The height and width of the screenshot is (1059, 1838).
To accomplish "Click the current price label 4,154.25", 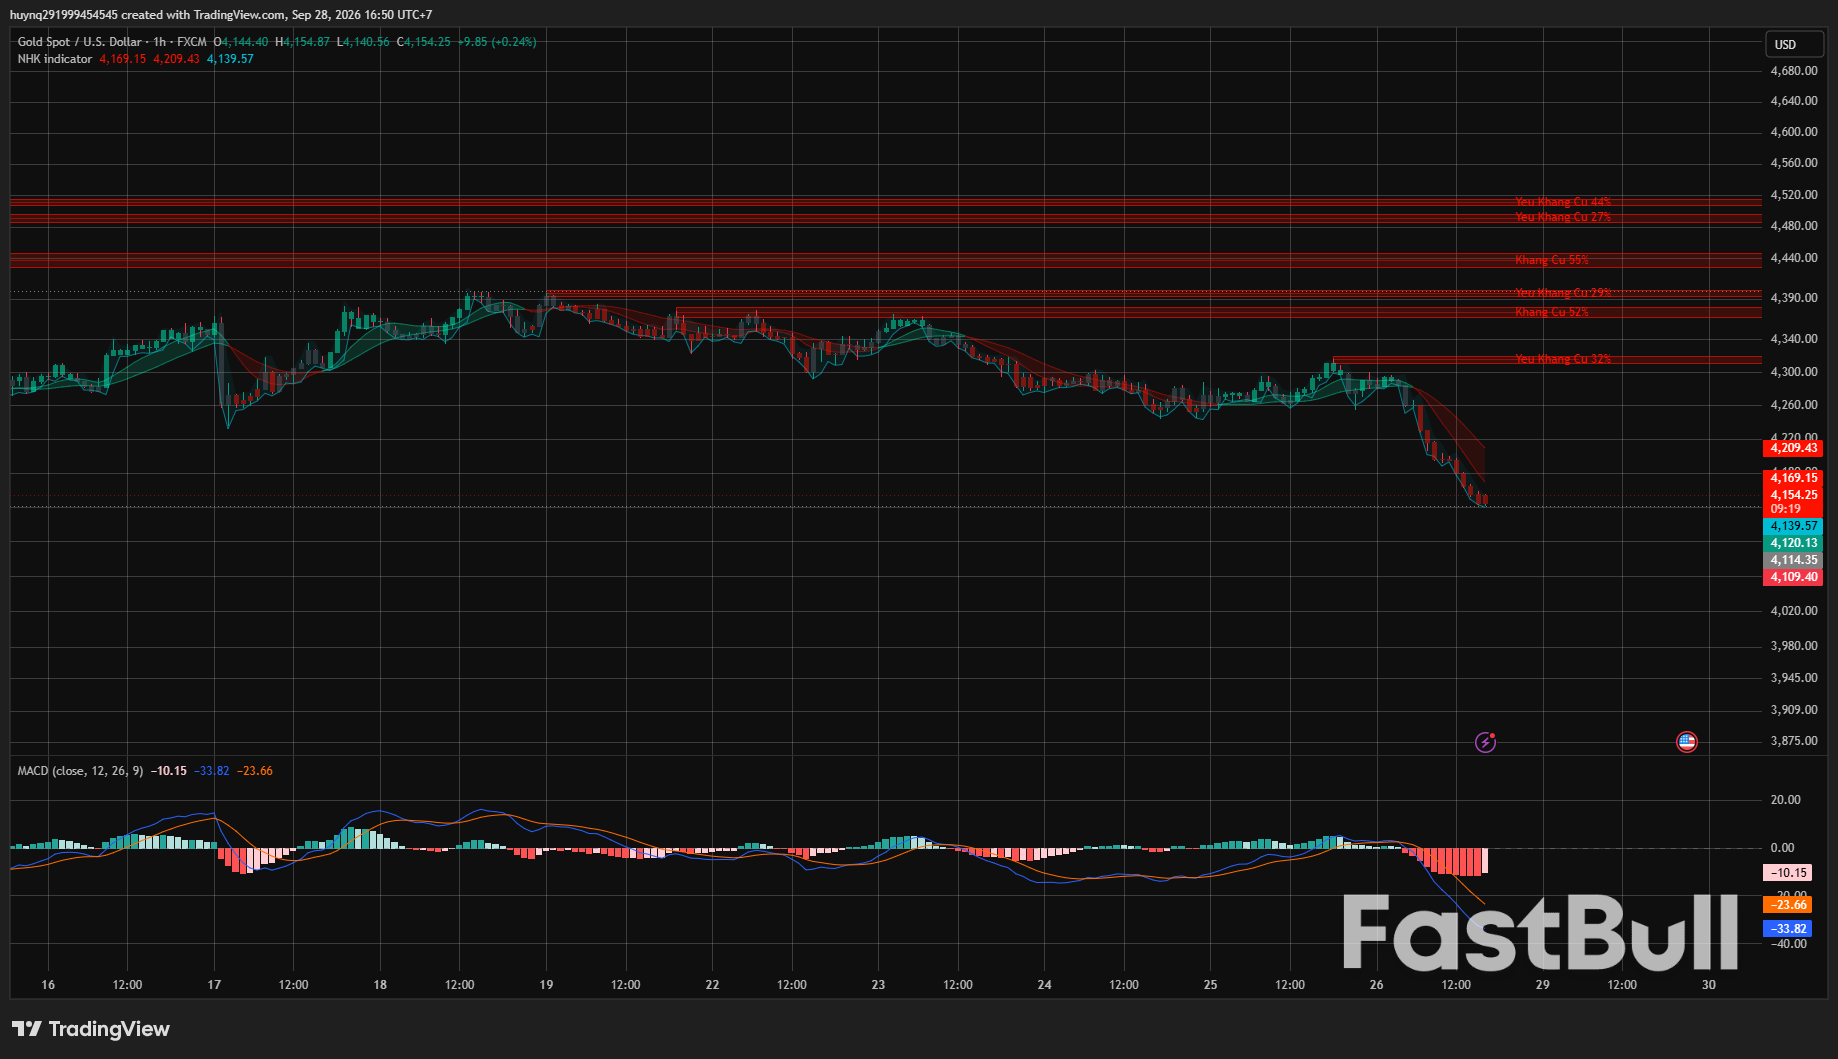I will click(x=1793, y=495).
